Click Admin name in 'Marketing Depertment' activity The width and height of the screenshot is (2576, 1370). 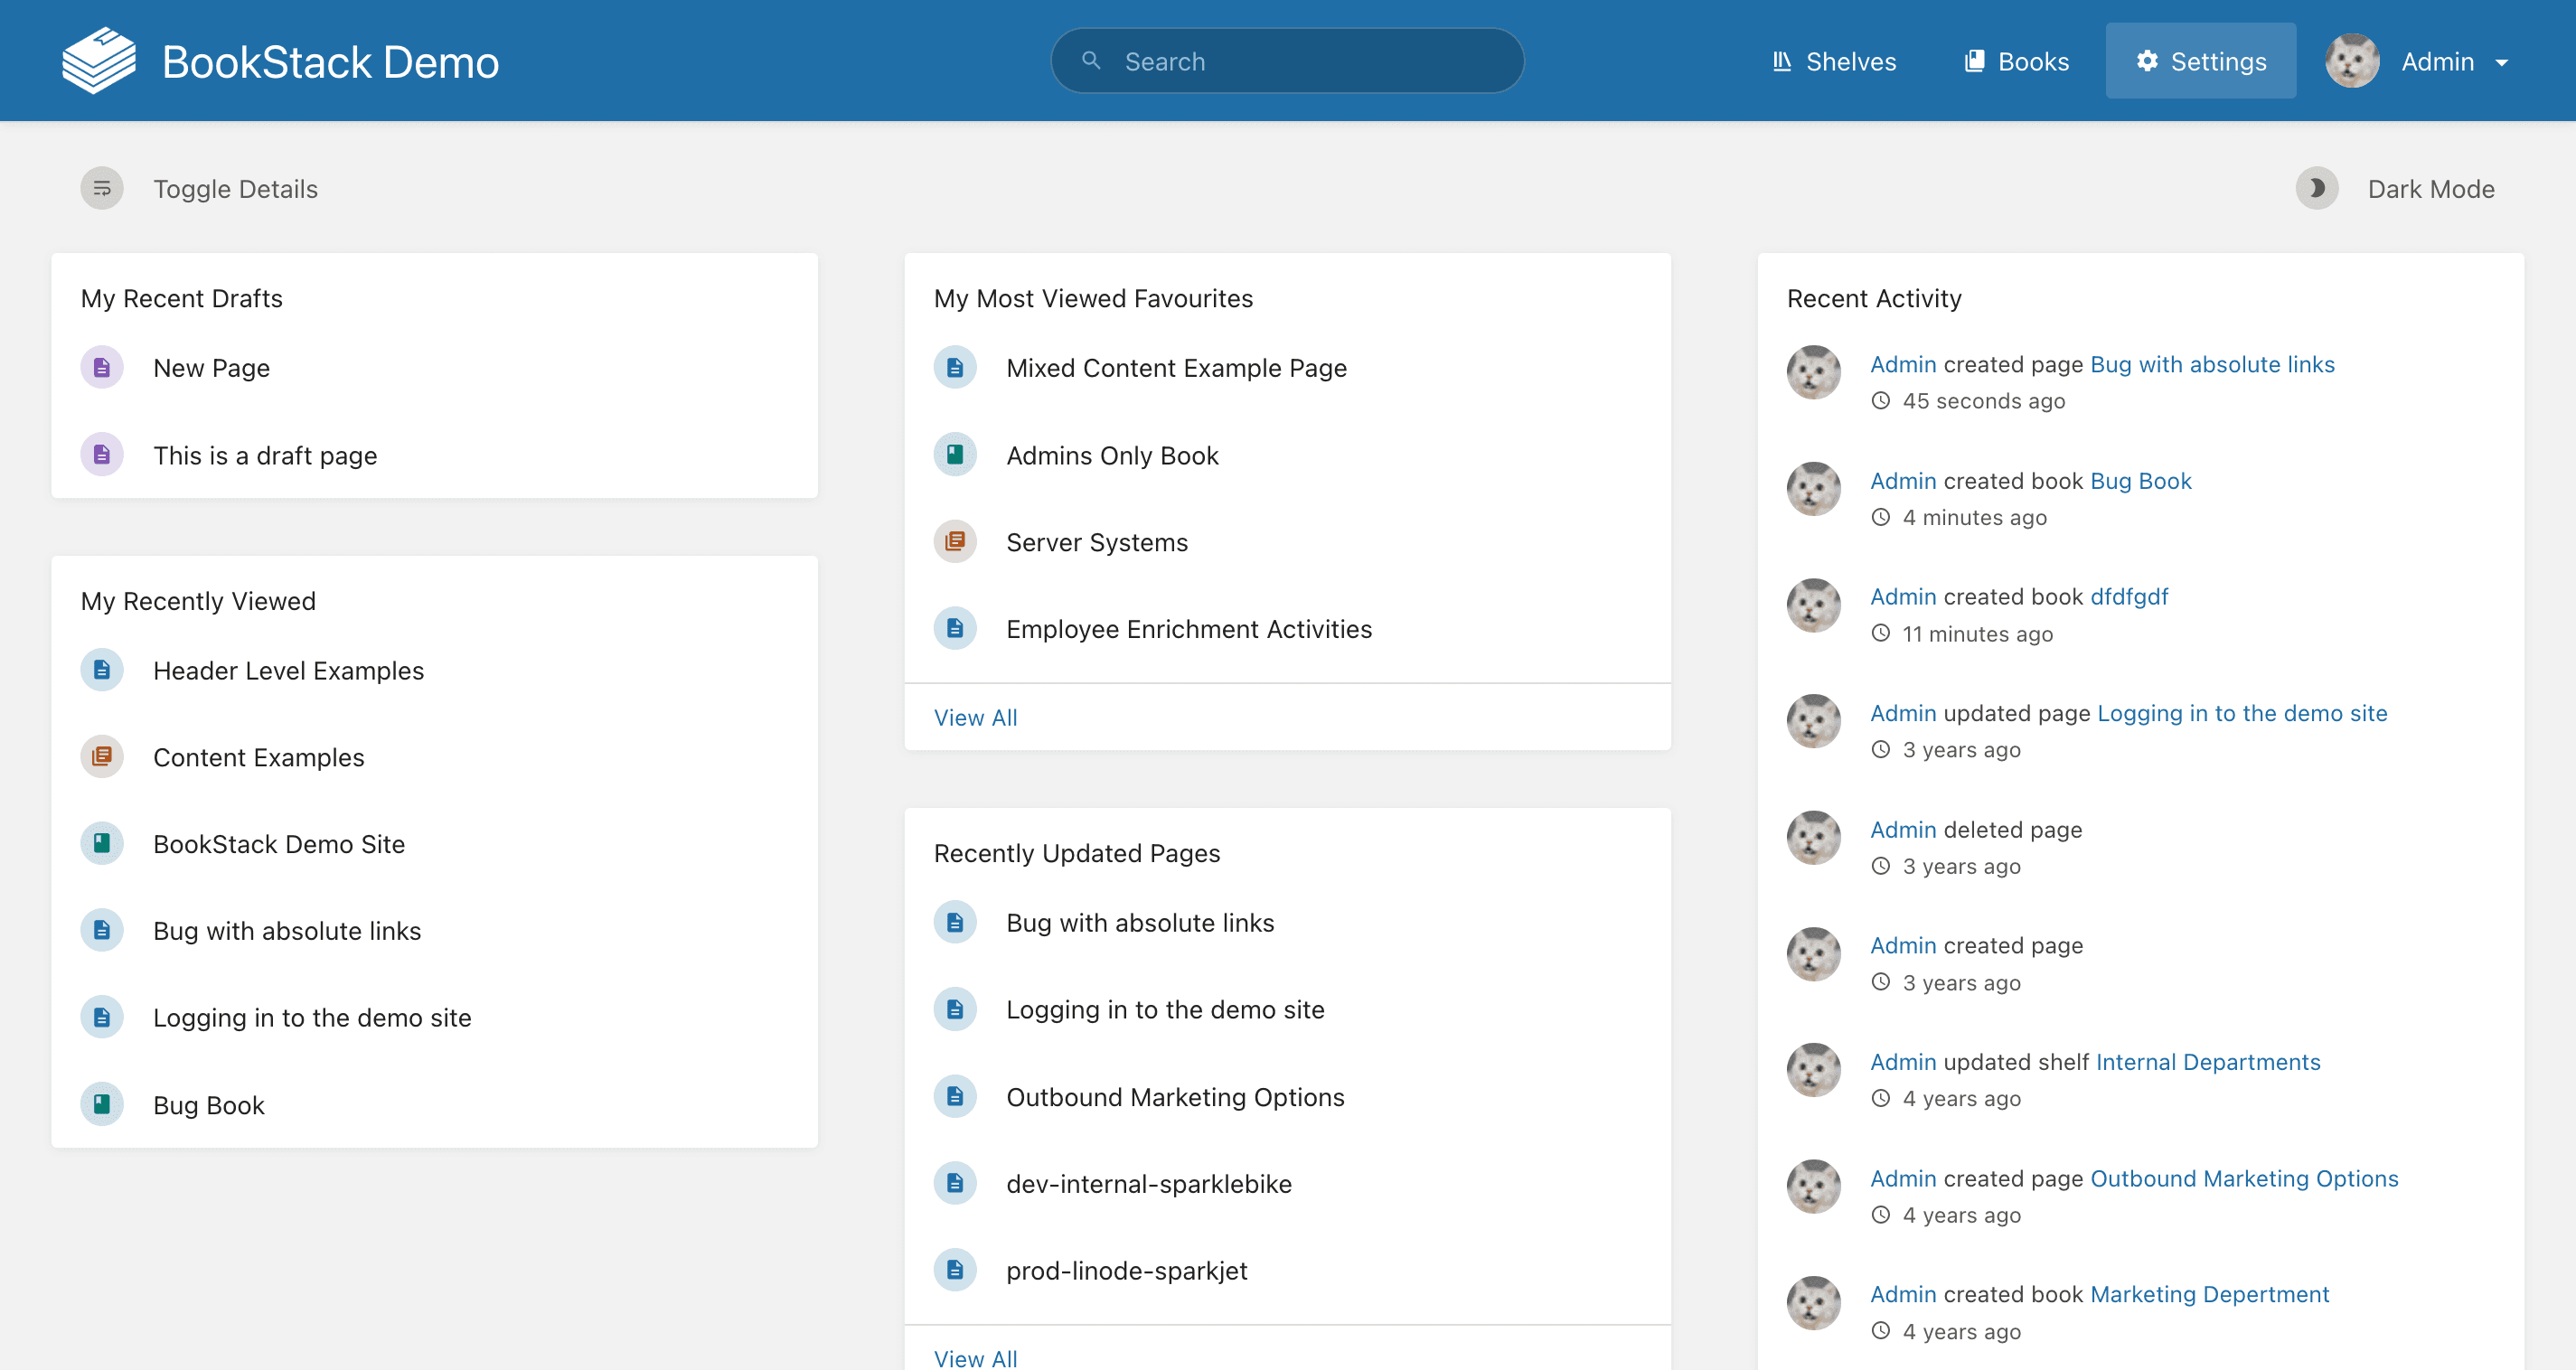click(1903, 1294)
